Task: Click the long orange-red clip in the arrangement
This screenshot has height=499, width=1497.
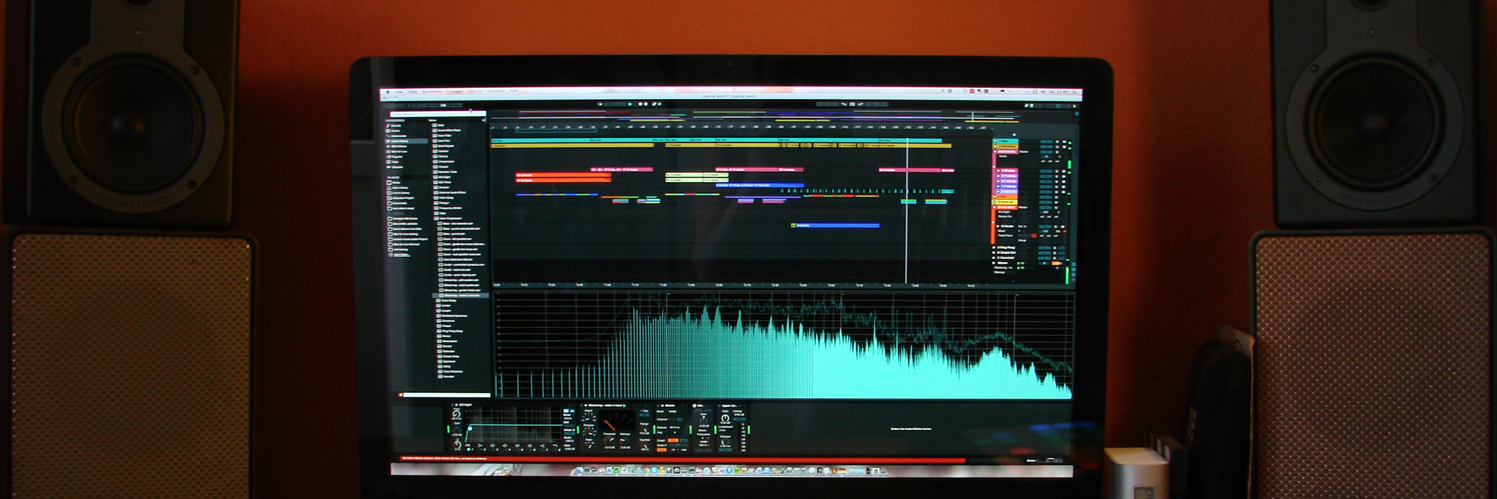Action: 563,175
